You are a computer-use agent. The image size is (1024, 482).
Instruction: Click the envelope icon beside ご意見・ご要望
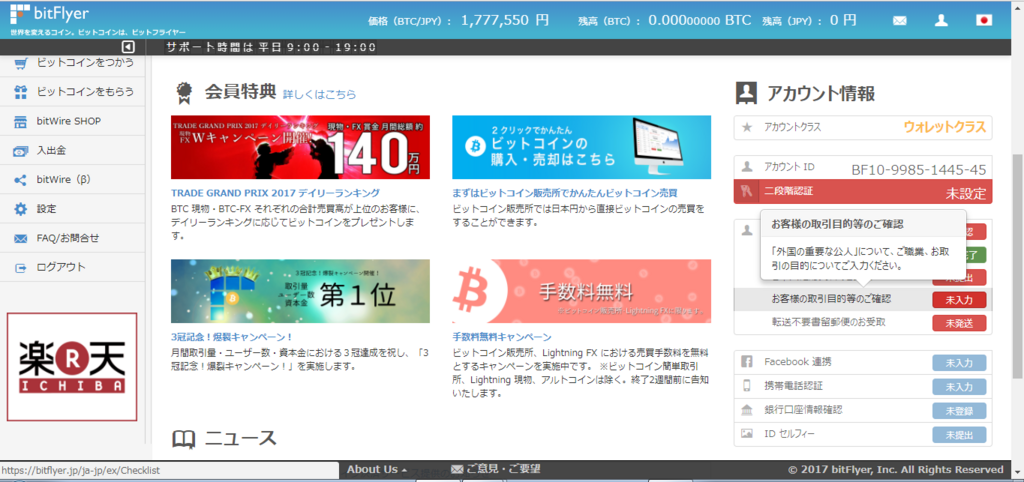point(456,469)
